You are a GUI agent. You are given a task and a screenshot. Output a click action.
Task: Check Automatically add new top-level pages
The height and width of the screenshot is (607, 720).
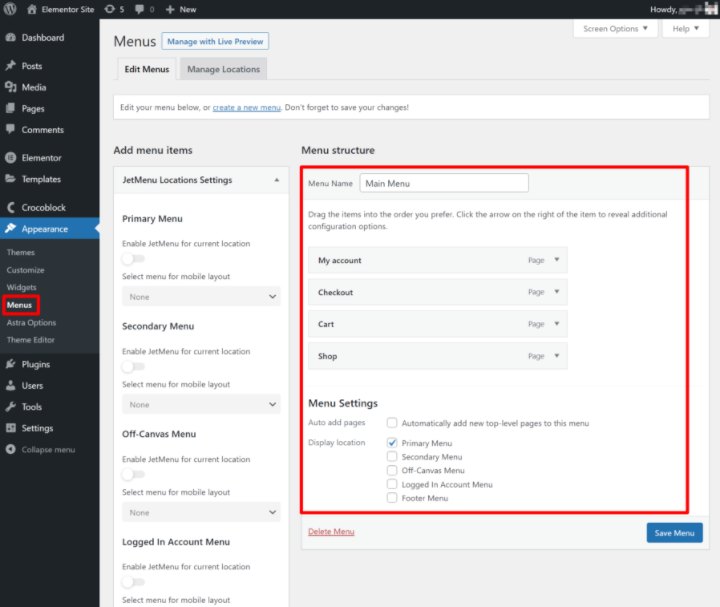pyautogui.click(x=393, y=423)
